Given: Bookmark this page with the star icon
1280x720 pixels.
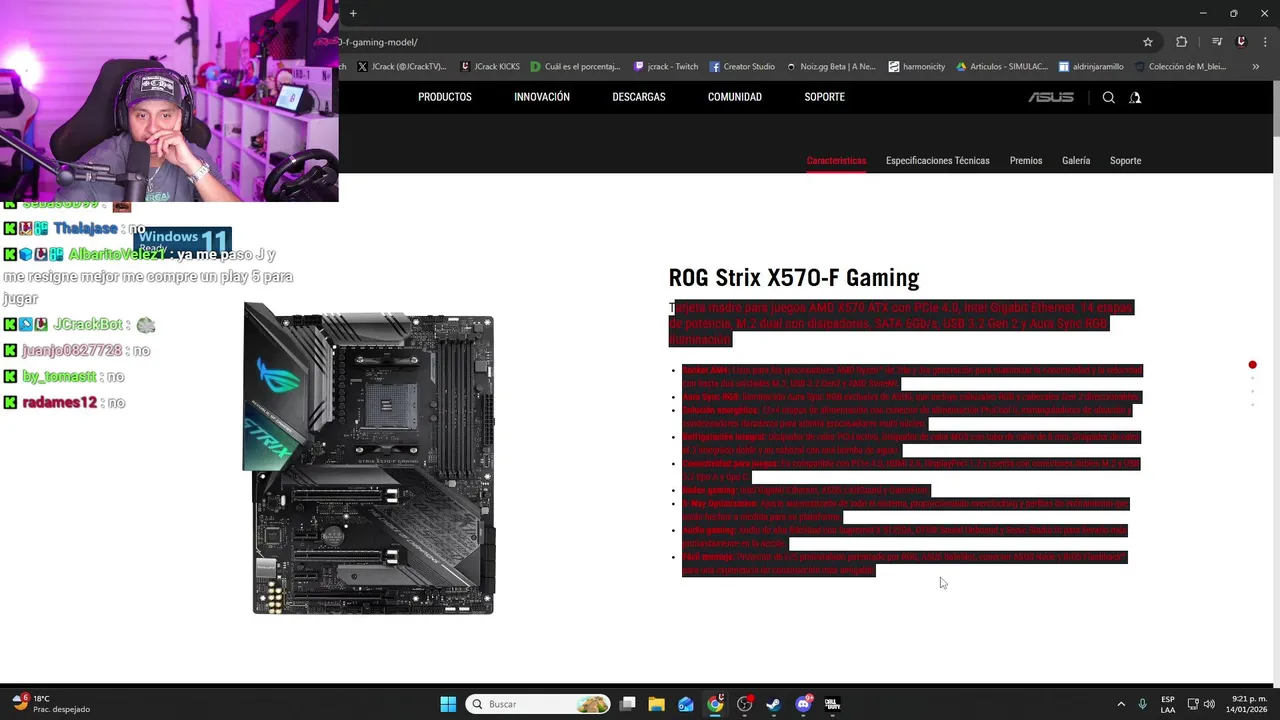Looking at the screenshot, I should coord(1148,42).
